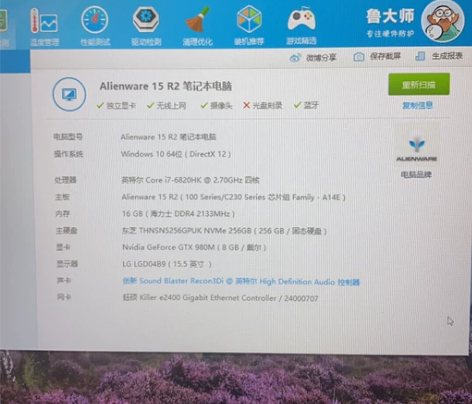Click the 电脑品牌 caption under logo
The image size is (472, 404).
(416, 175)
